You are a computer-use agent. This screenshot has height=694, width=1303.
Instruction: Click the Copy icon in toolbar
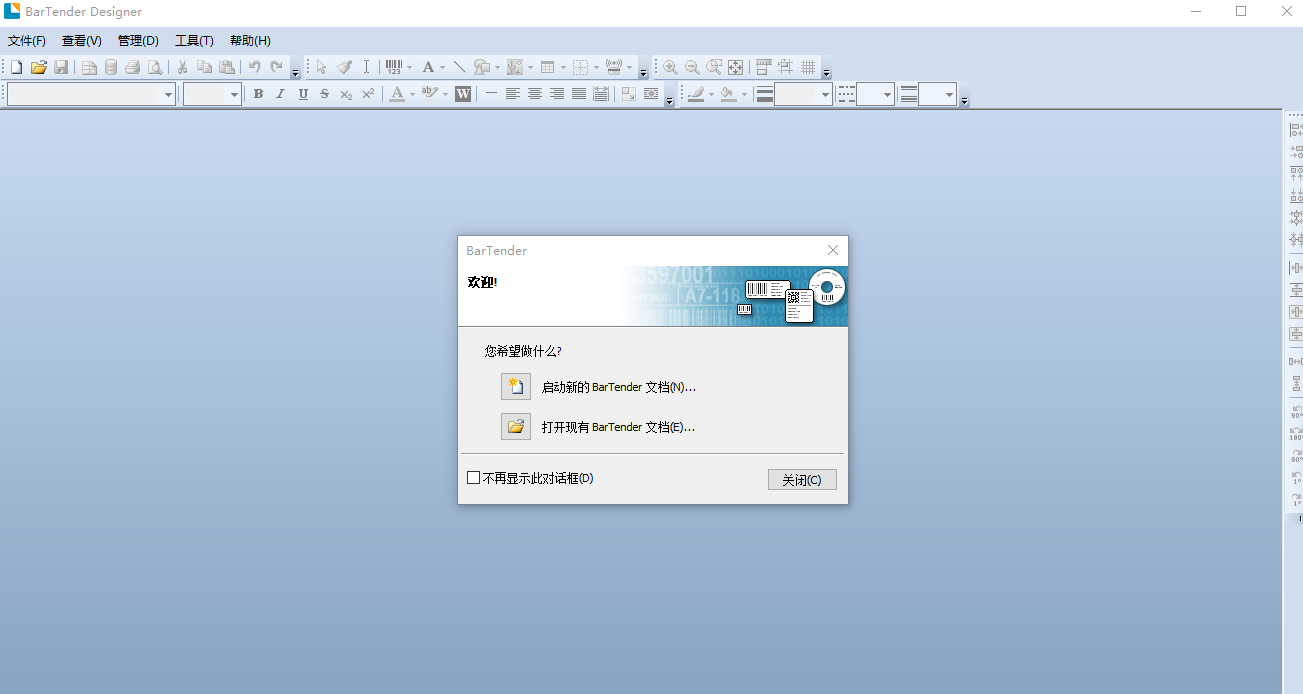(x=205, y=67)
